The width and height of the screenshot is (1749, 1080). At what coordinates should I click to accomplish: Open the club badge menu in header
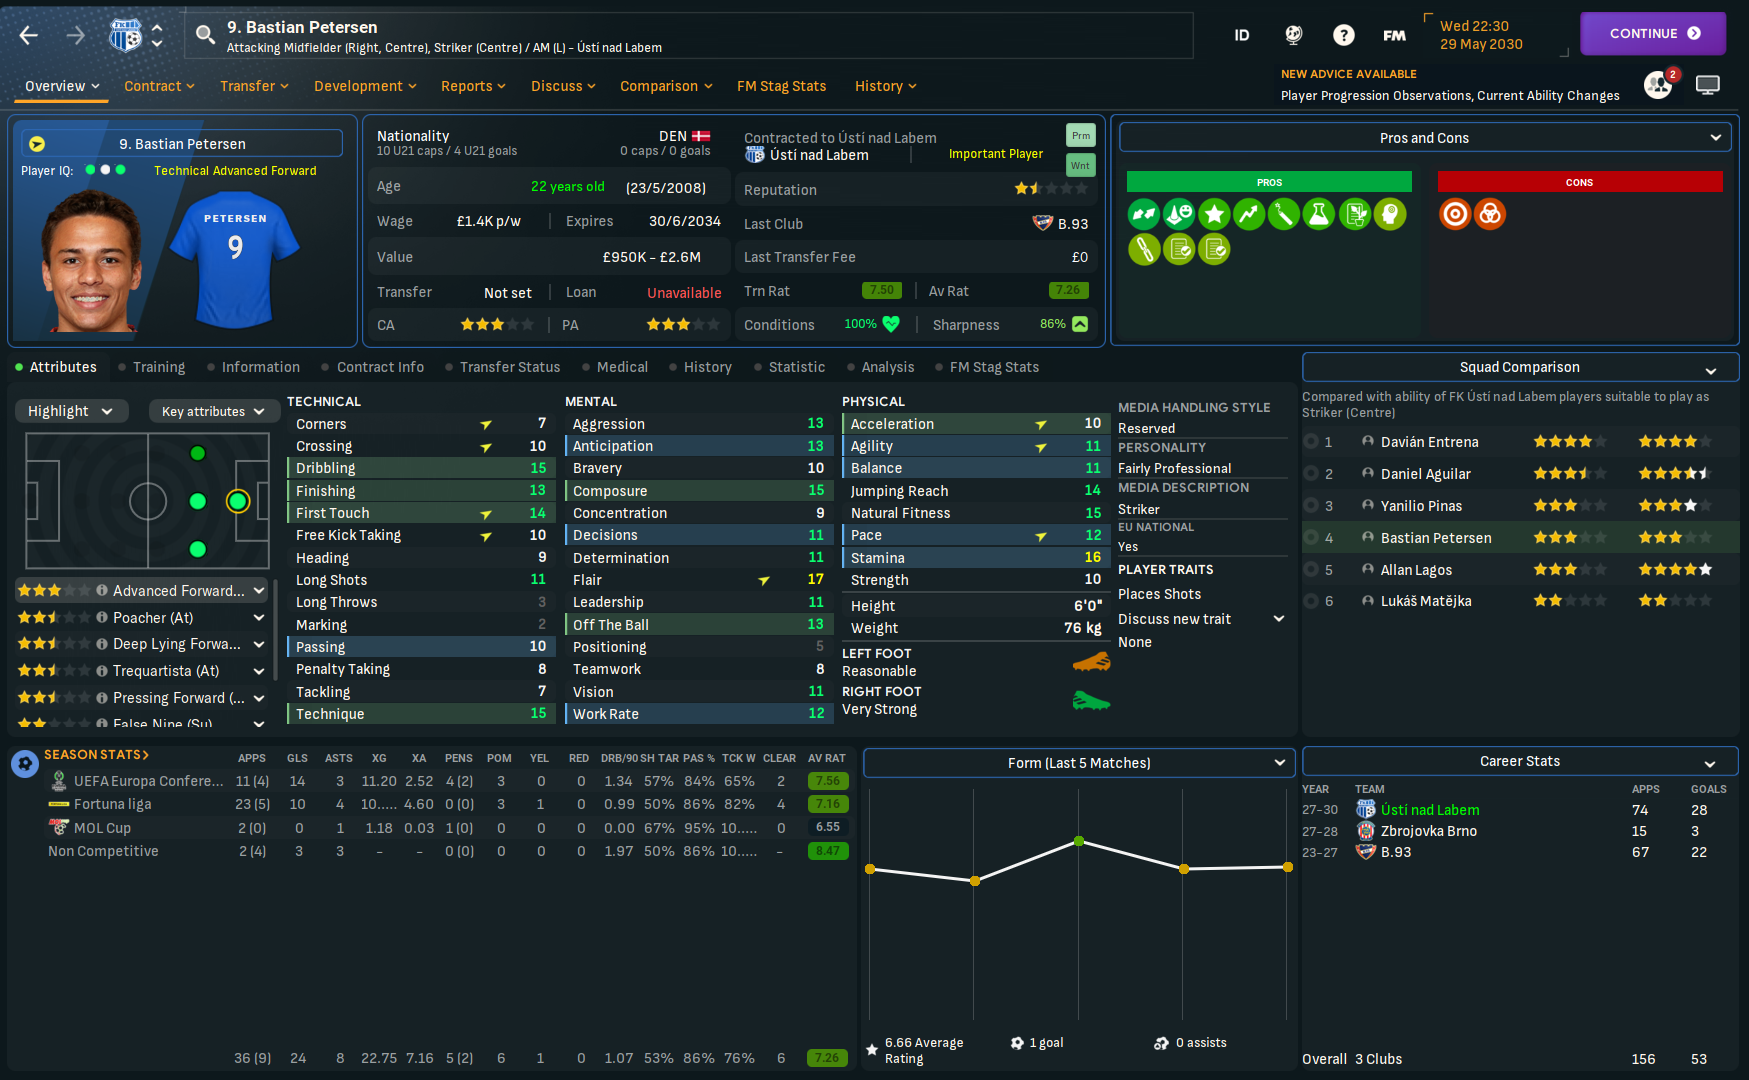tap(125, 36)
